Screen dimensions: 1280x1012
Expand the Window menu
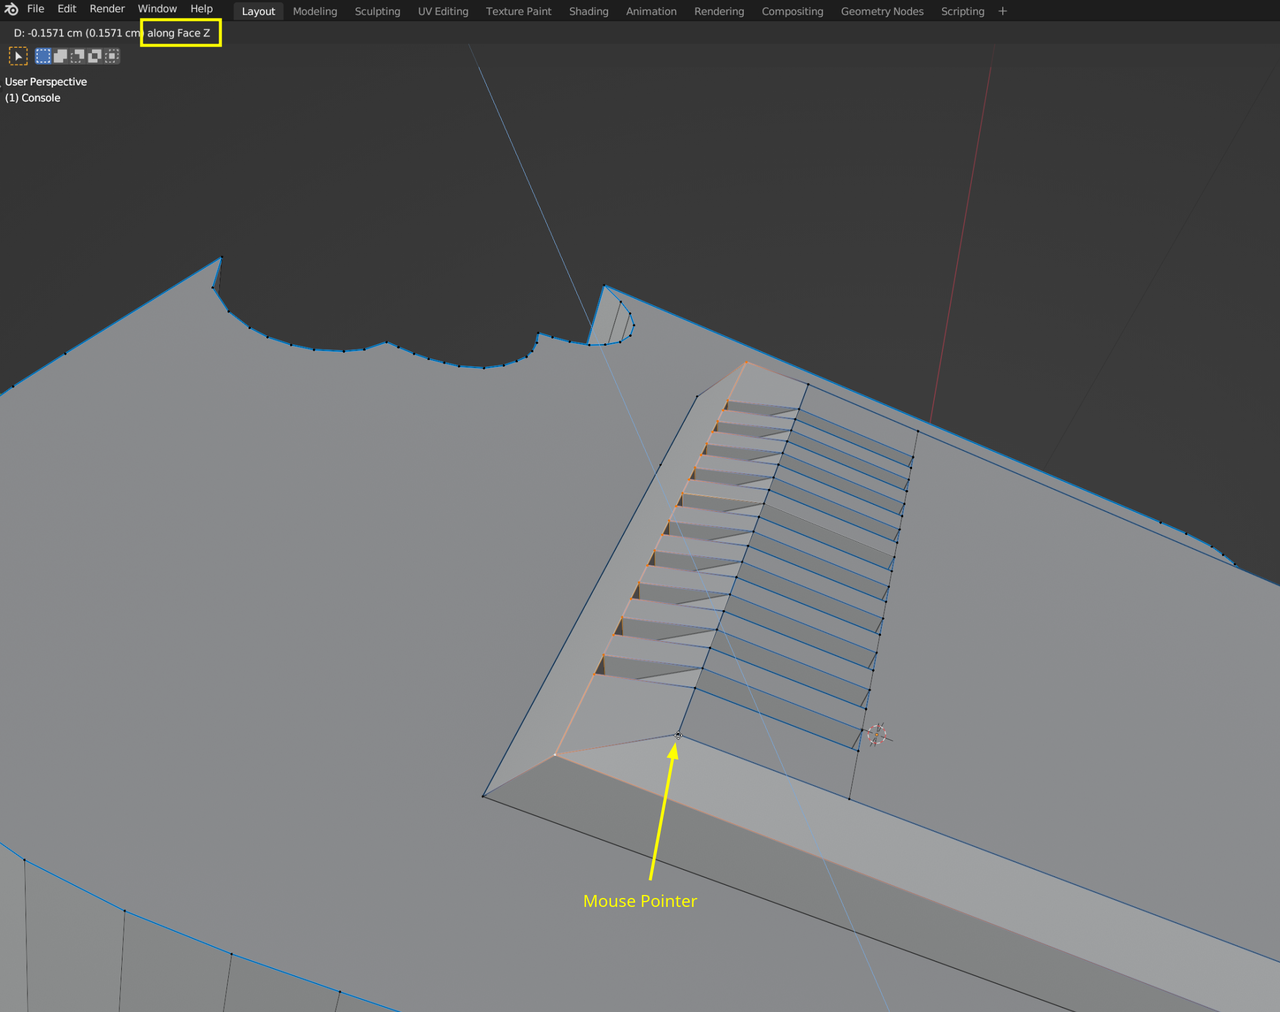click(x=157, y=9)
